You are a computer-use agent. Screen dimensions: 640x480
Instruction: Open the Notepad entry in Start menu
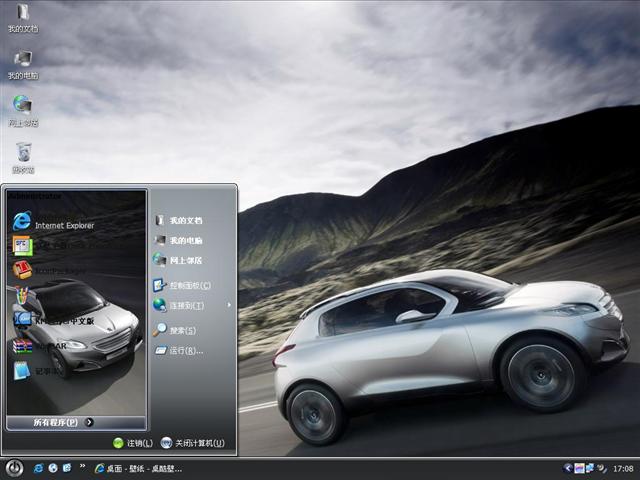pos(37,371)
